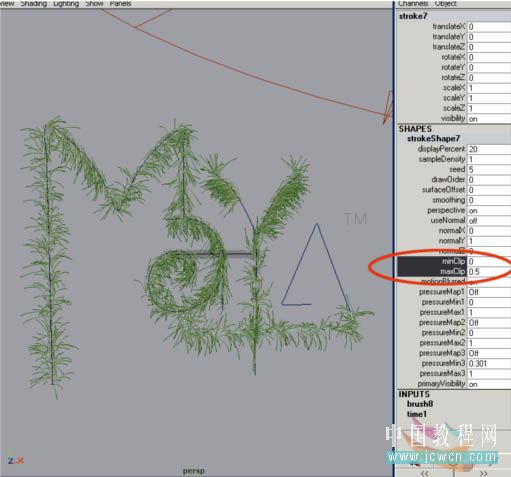The image size is (511, 477).
Task: Select the pressureMin3 attribute label
Action: point(443,363)
